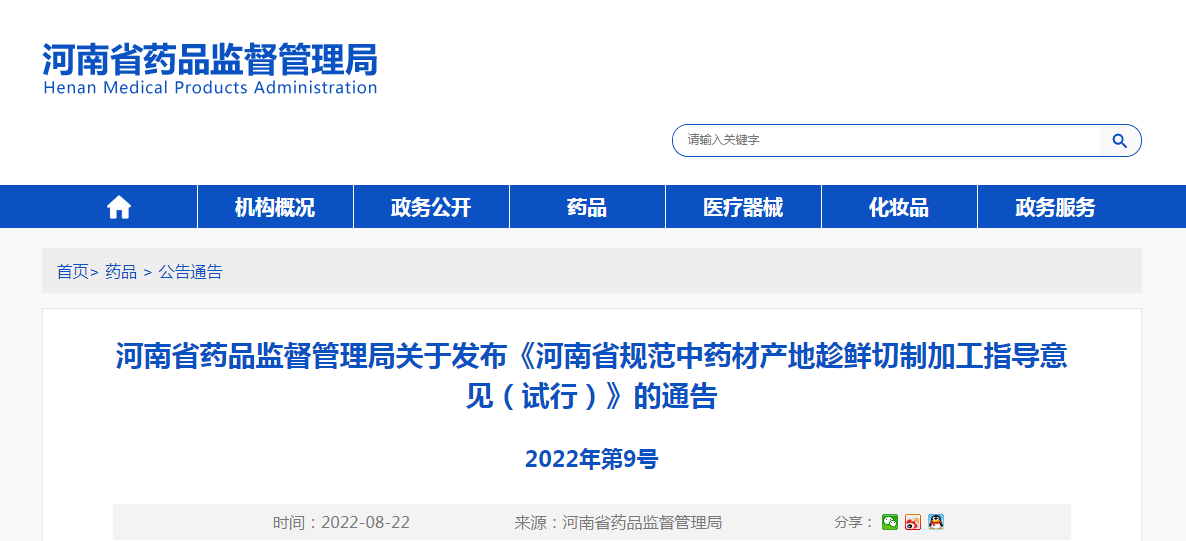Select the notice title starting 河南省药品监督管理局关于发布
The height and width of the screenshot is (541, 1186).
(591, 375)
